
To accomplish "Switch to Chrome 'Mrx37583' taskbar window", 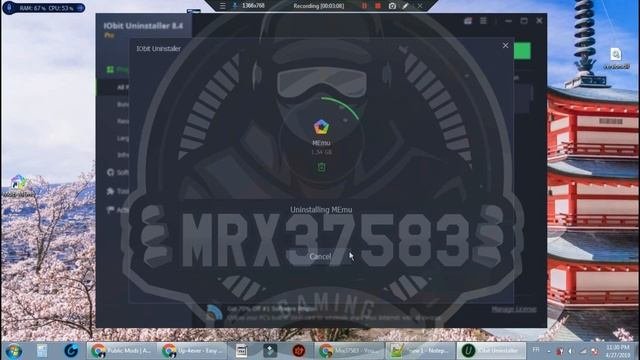I will (349, 351).
